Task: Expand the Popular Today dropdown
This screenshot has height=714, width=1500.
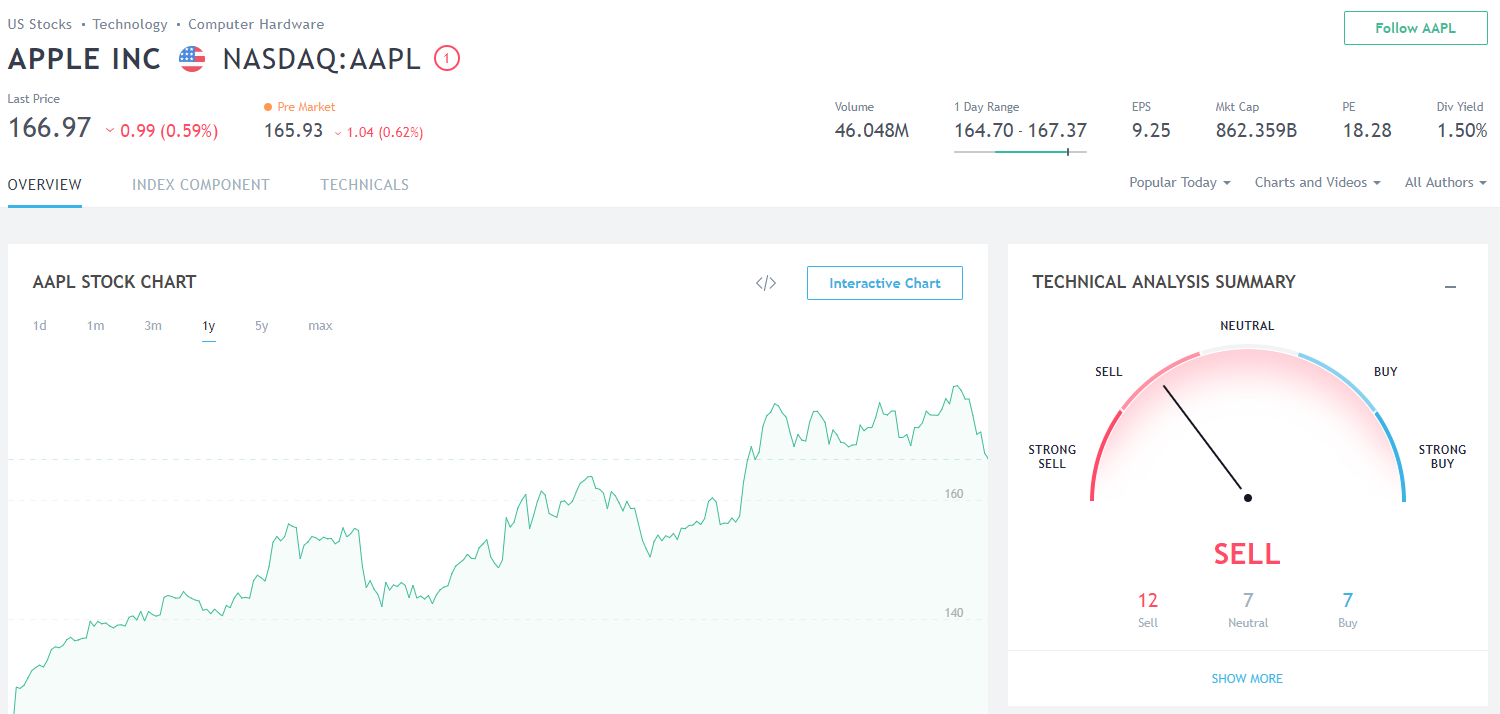Action: [x=1180, y=183]
